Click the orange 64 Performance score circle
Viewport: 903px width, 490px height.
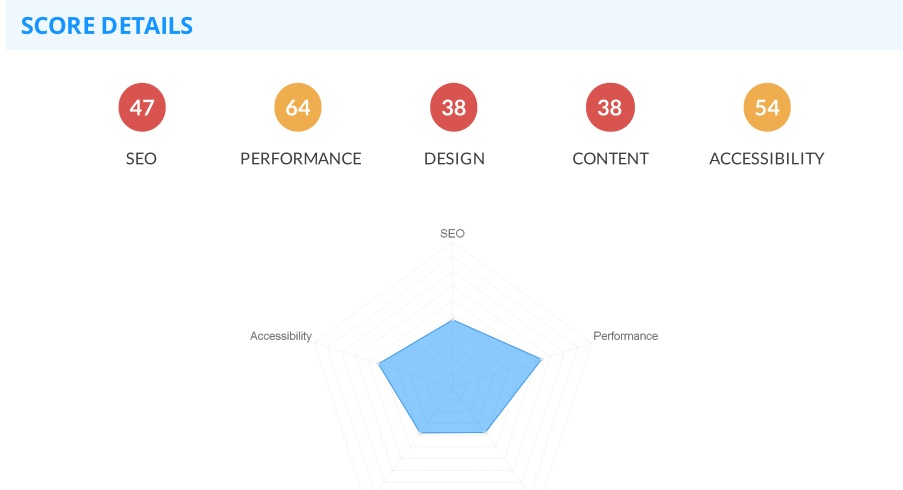(x=298, y=108)
